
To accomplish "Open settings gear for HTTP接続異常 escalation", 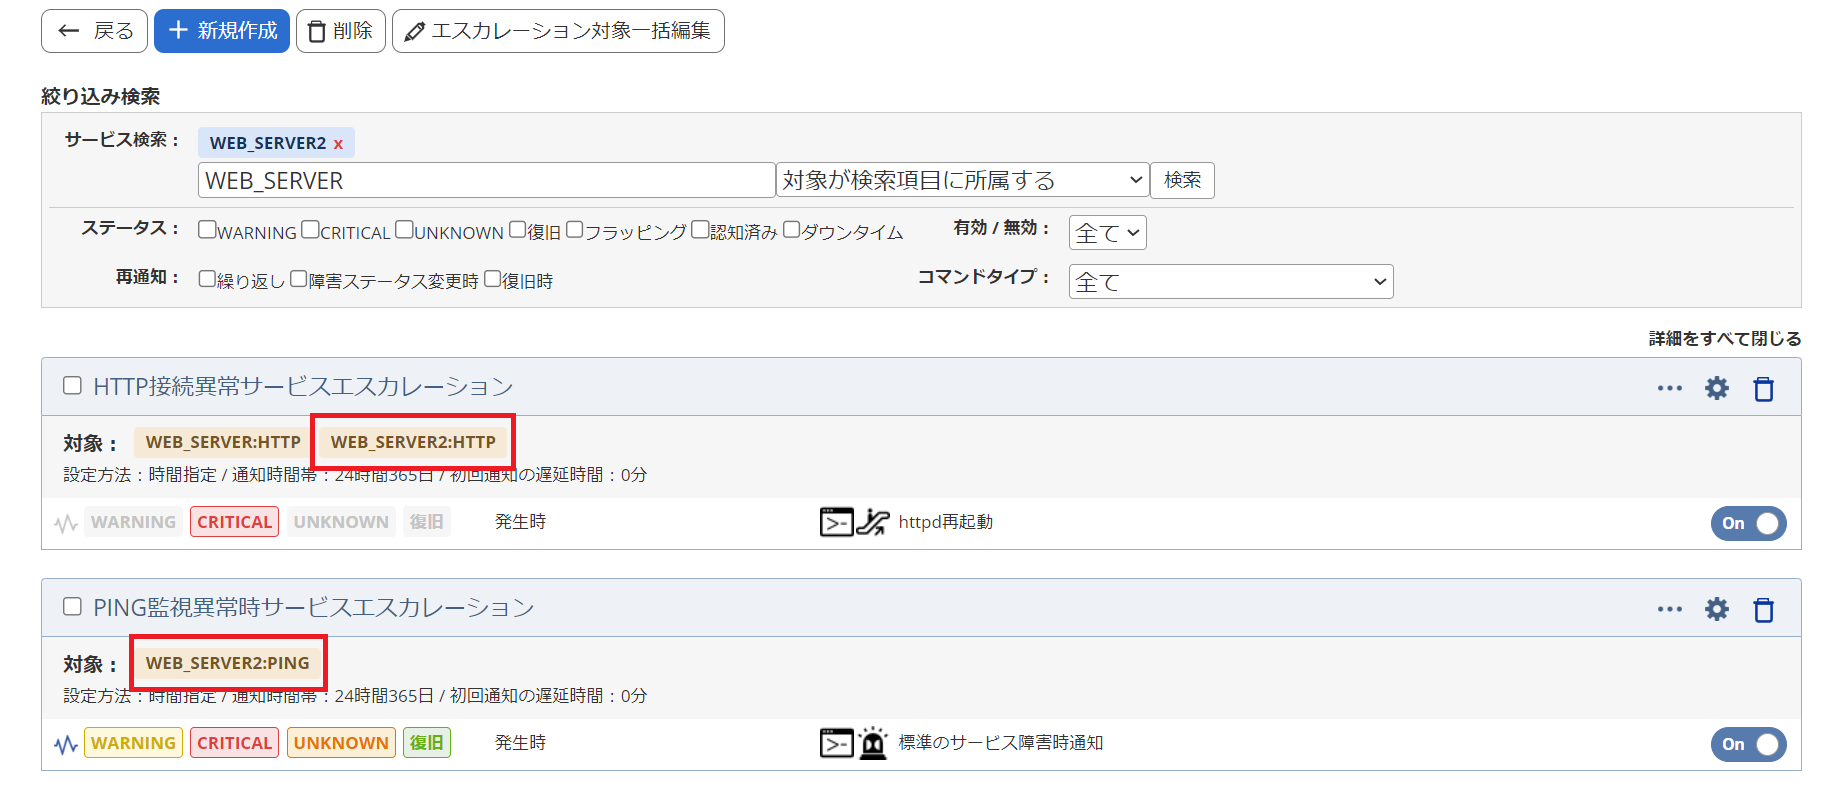I will click(1716, 388).
